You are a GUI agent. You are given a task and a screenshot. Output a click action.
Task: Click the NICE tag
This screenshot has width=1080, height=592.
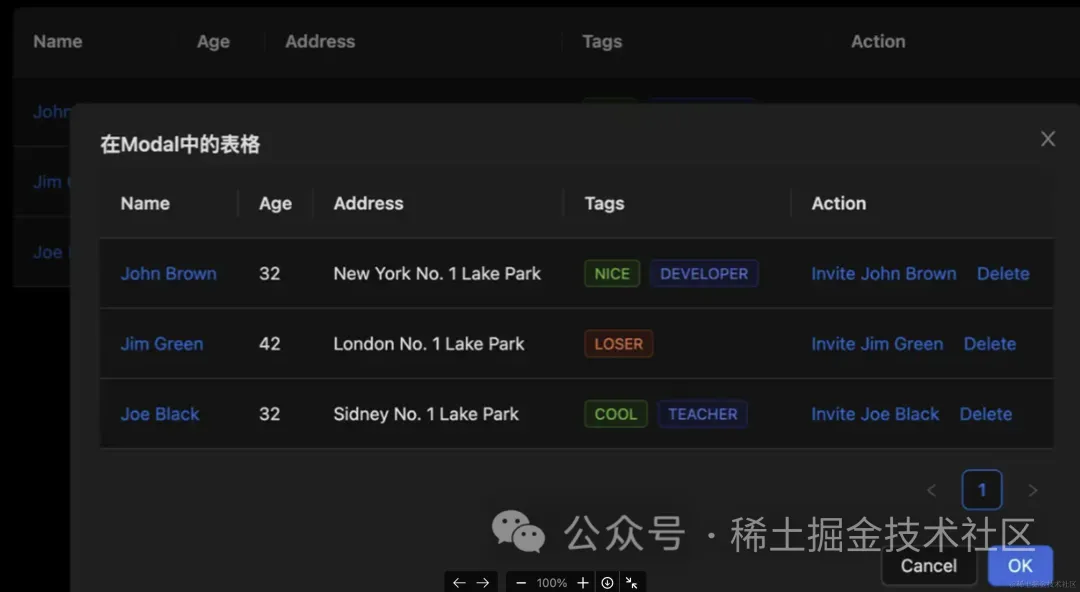612,274
